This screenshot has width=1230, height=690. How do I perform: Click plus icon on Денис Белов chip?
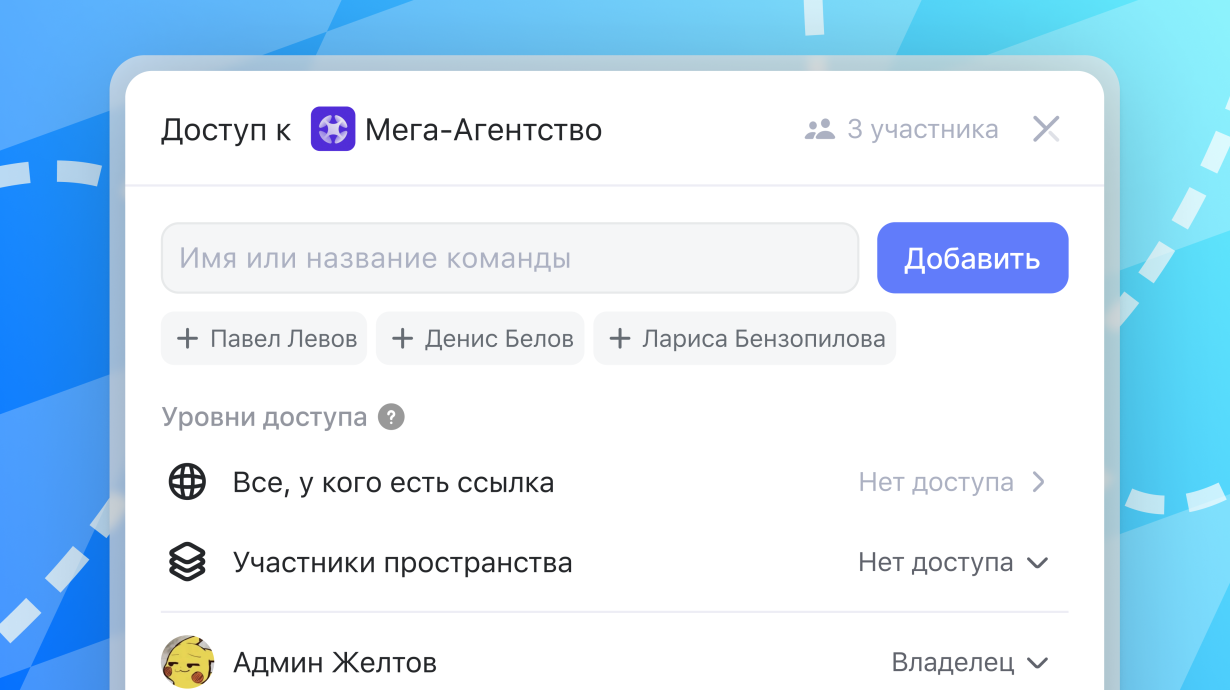[x=402, y=339]
